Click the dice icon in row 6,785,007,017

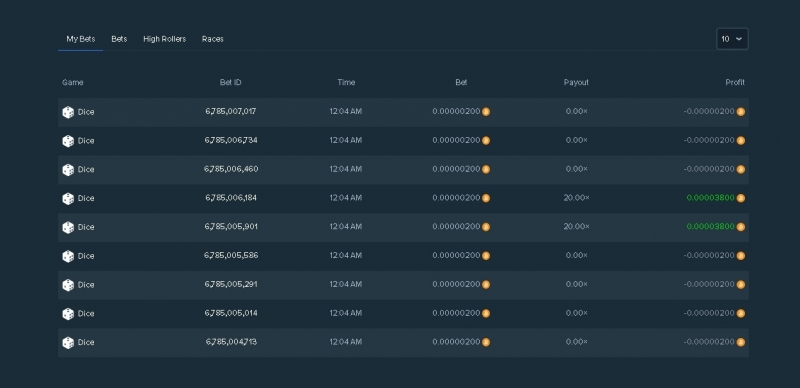[x=68, y=112]
